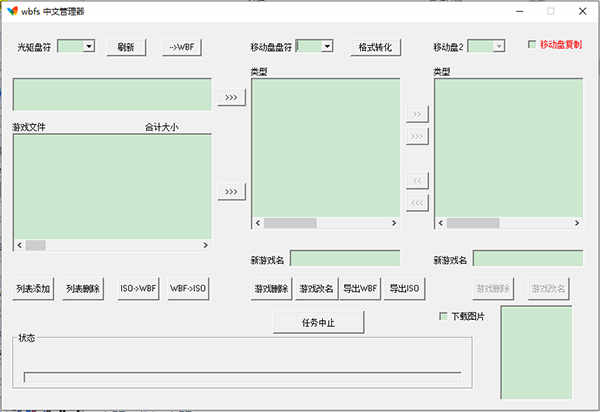The image size is (600, 412).
Task: Click the game file list horizontal scrollbar thumb
Action: point(36,245)
